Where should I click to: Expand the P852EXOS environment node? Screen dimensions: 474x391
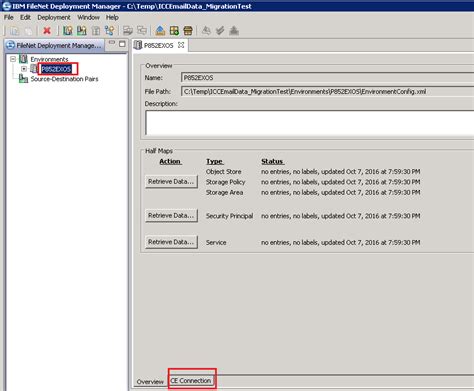tap(24, 69)
